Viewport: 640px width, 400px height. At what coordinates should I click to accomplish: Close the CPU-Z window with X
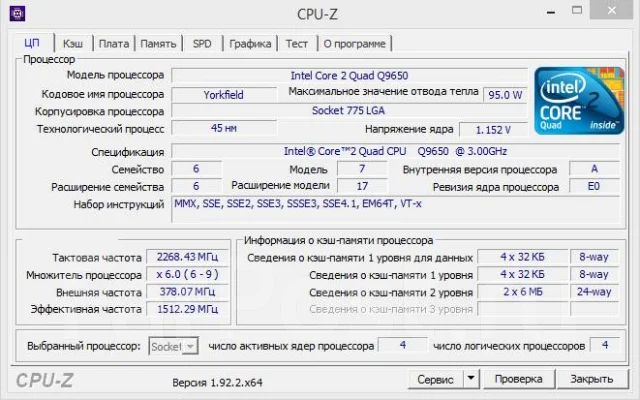tap(611, 10)
